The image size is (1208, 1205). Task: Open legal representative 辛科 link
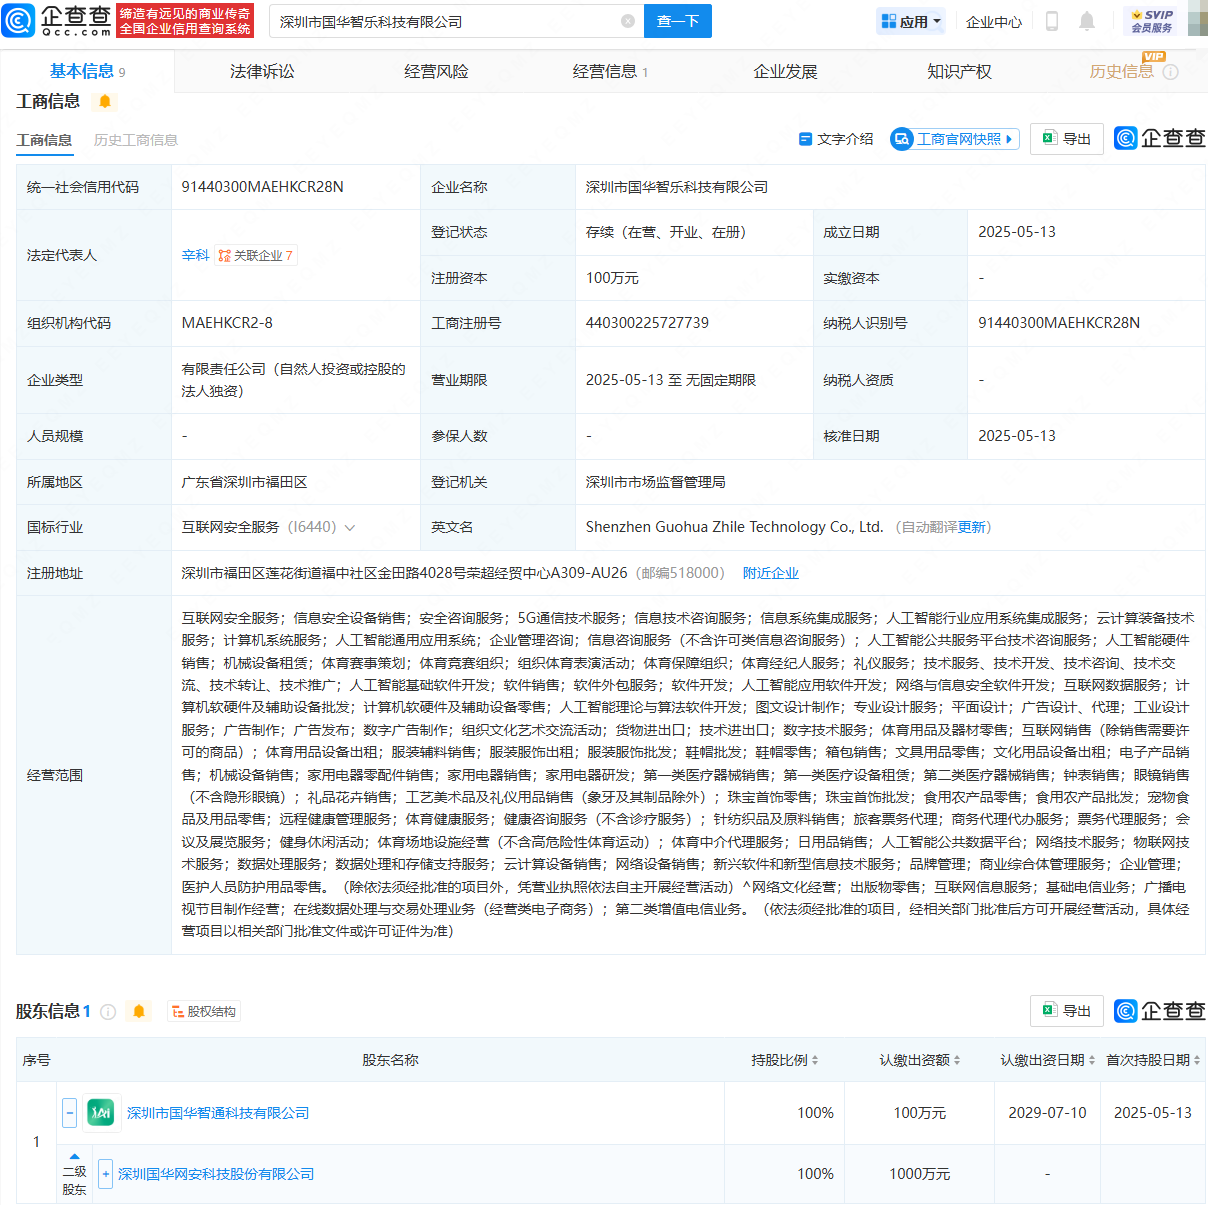coord(195,256)
